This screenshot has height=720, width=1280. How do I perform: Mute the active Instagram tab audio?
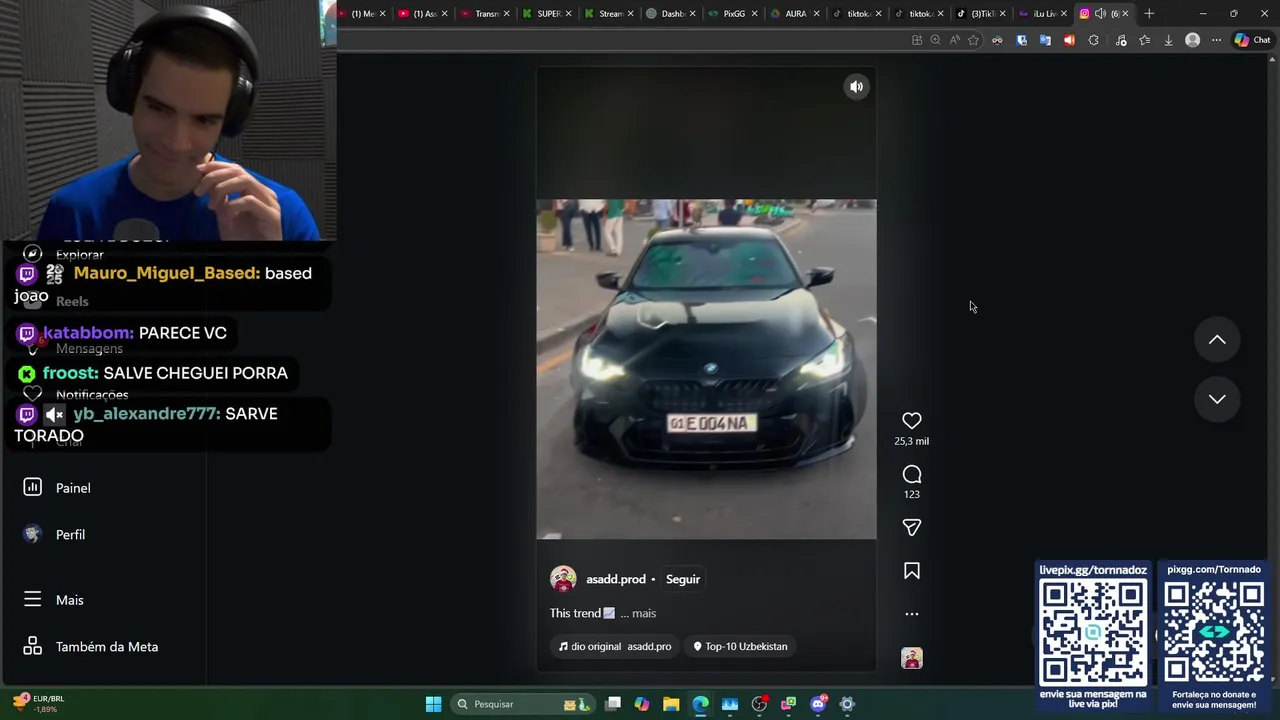(x=1100, y=14)
